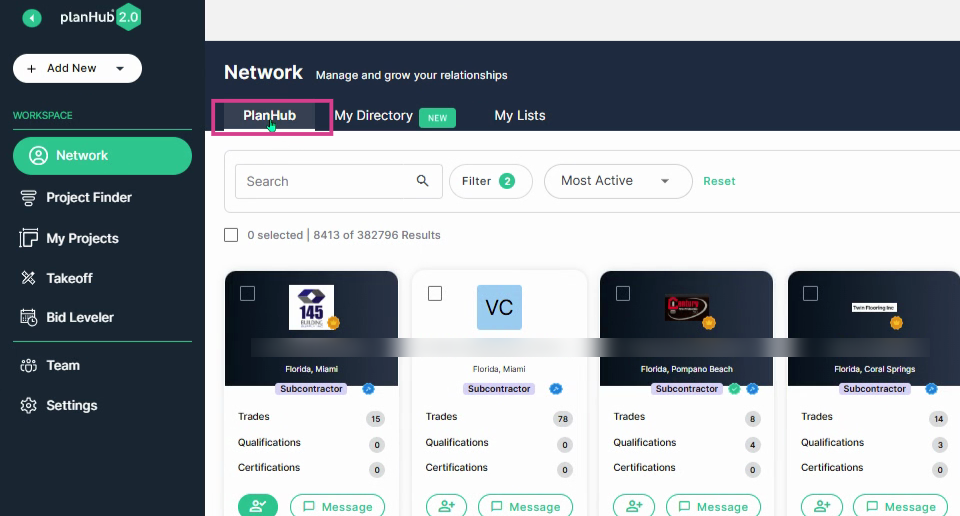Switch to My Lists tab
The image size is (960, 516).
(x=520, y=116)
